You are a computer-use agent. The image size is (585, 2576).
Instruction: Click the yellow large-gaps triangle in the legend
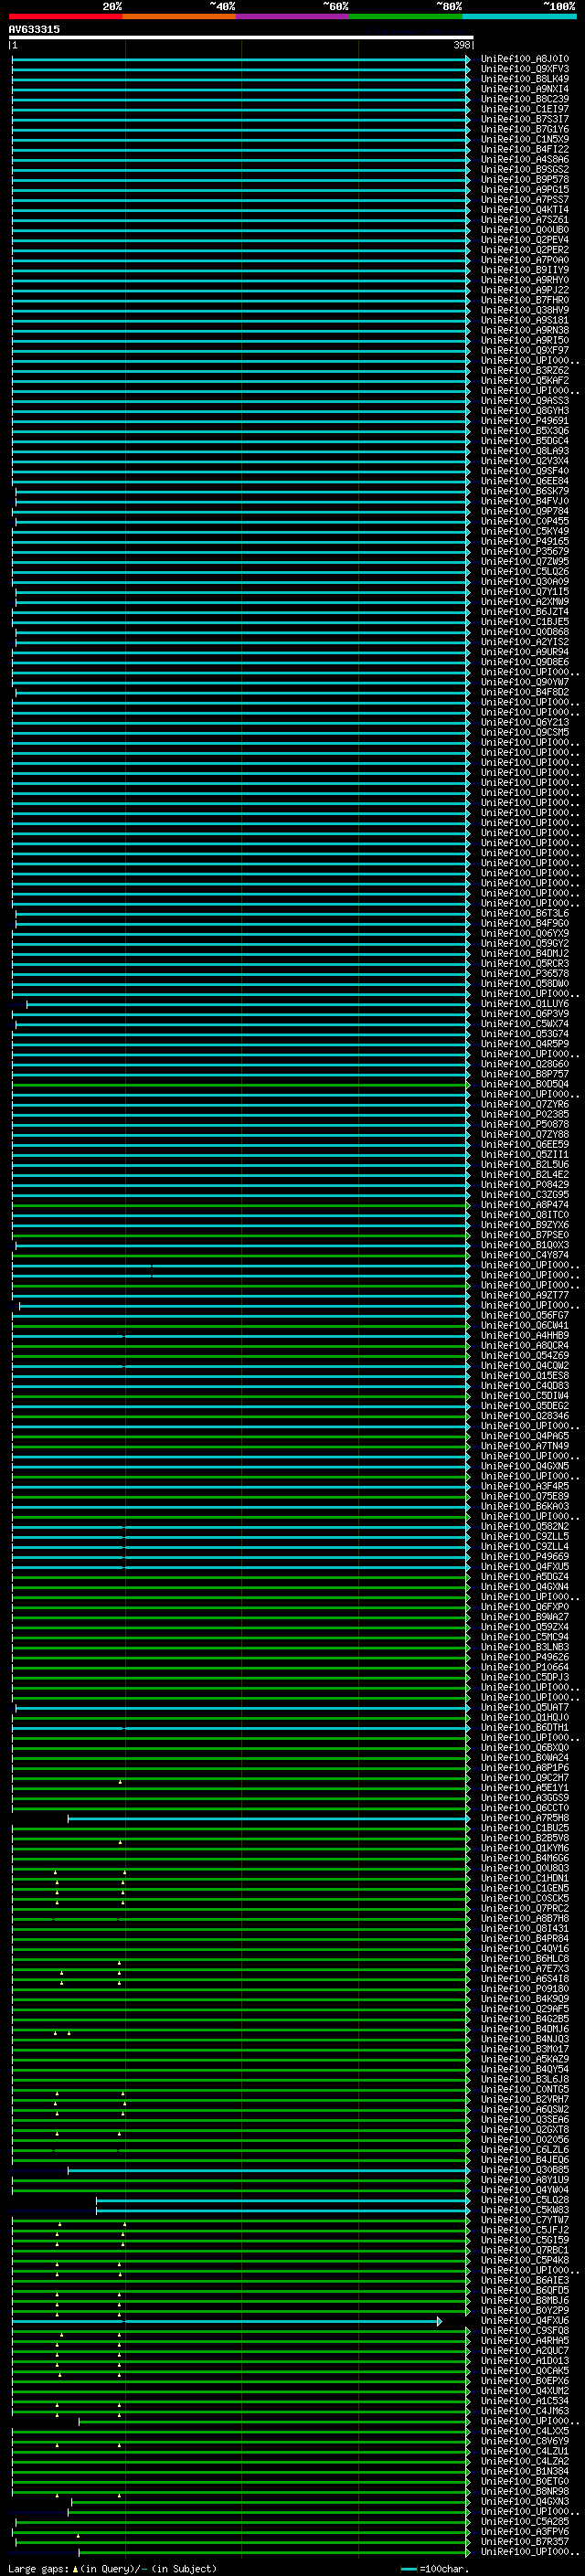(x=75, y=2569)
